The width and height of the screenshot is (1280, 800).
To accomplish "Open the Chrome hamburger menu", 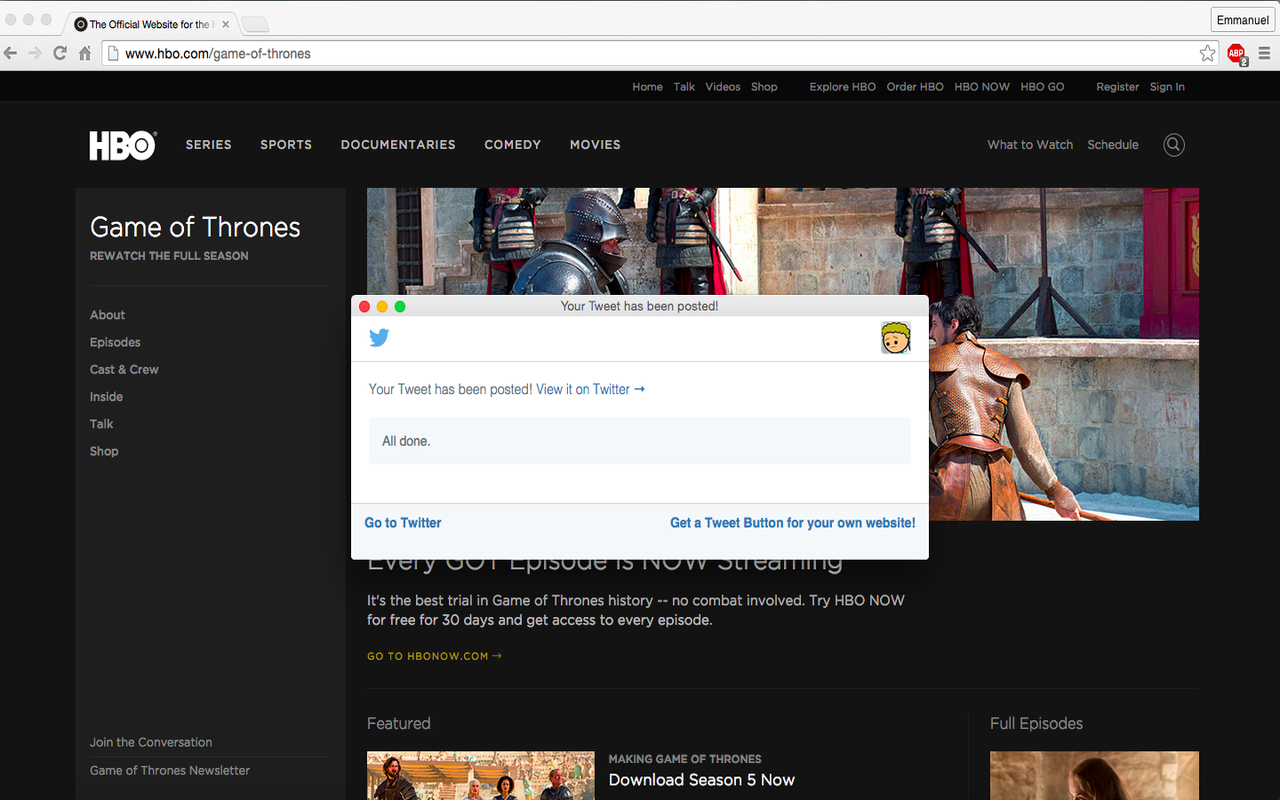I will tap(1265, 53).
